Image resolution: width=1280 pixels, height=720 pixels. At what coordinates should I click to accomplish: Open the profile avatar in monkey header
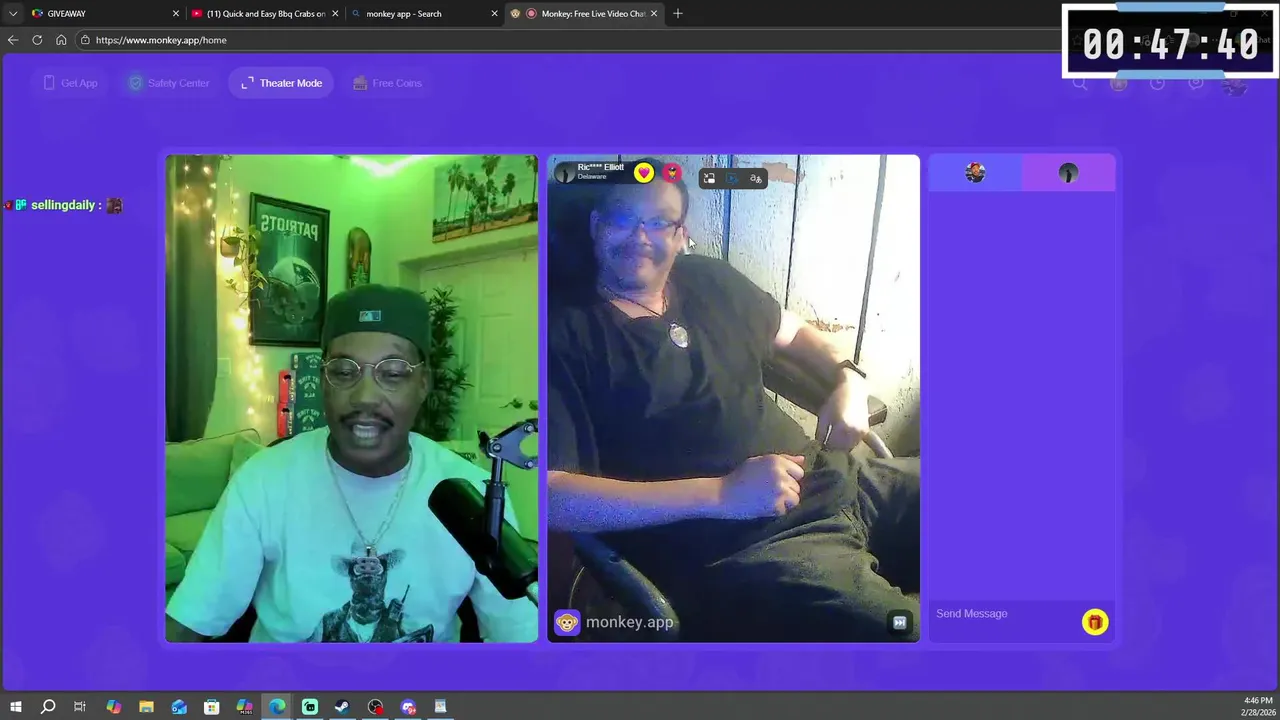click(1236, 84)
